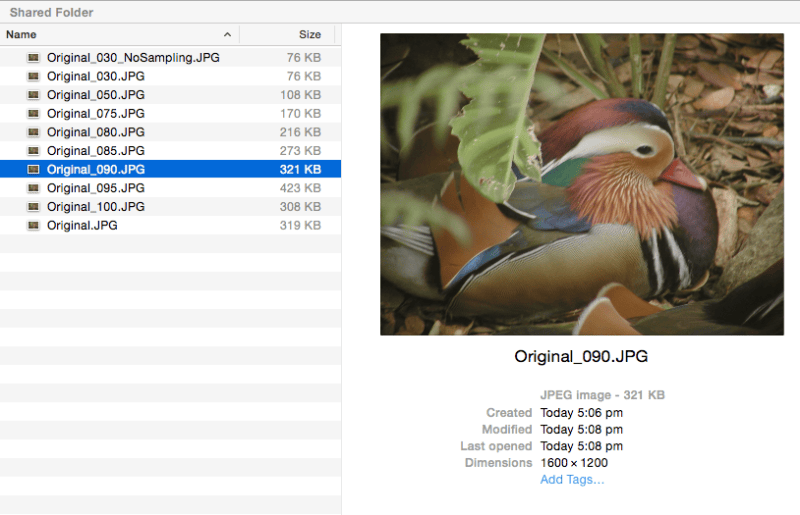Select the file name Original_095.JPG
800x515 pixels.
pyautogui.click(x=96, y=188)
